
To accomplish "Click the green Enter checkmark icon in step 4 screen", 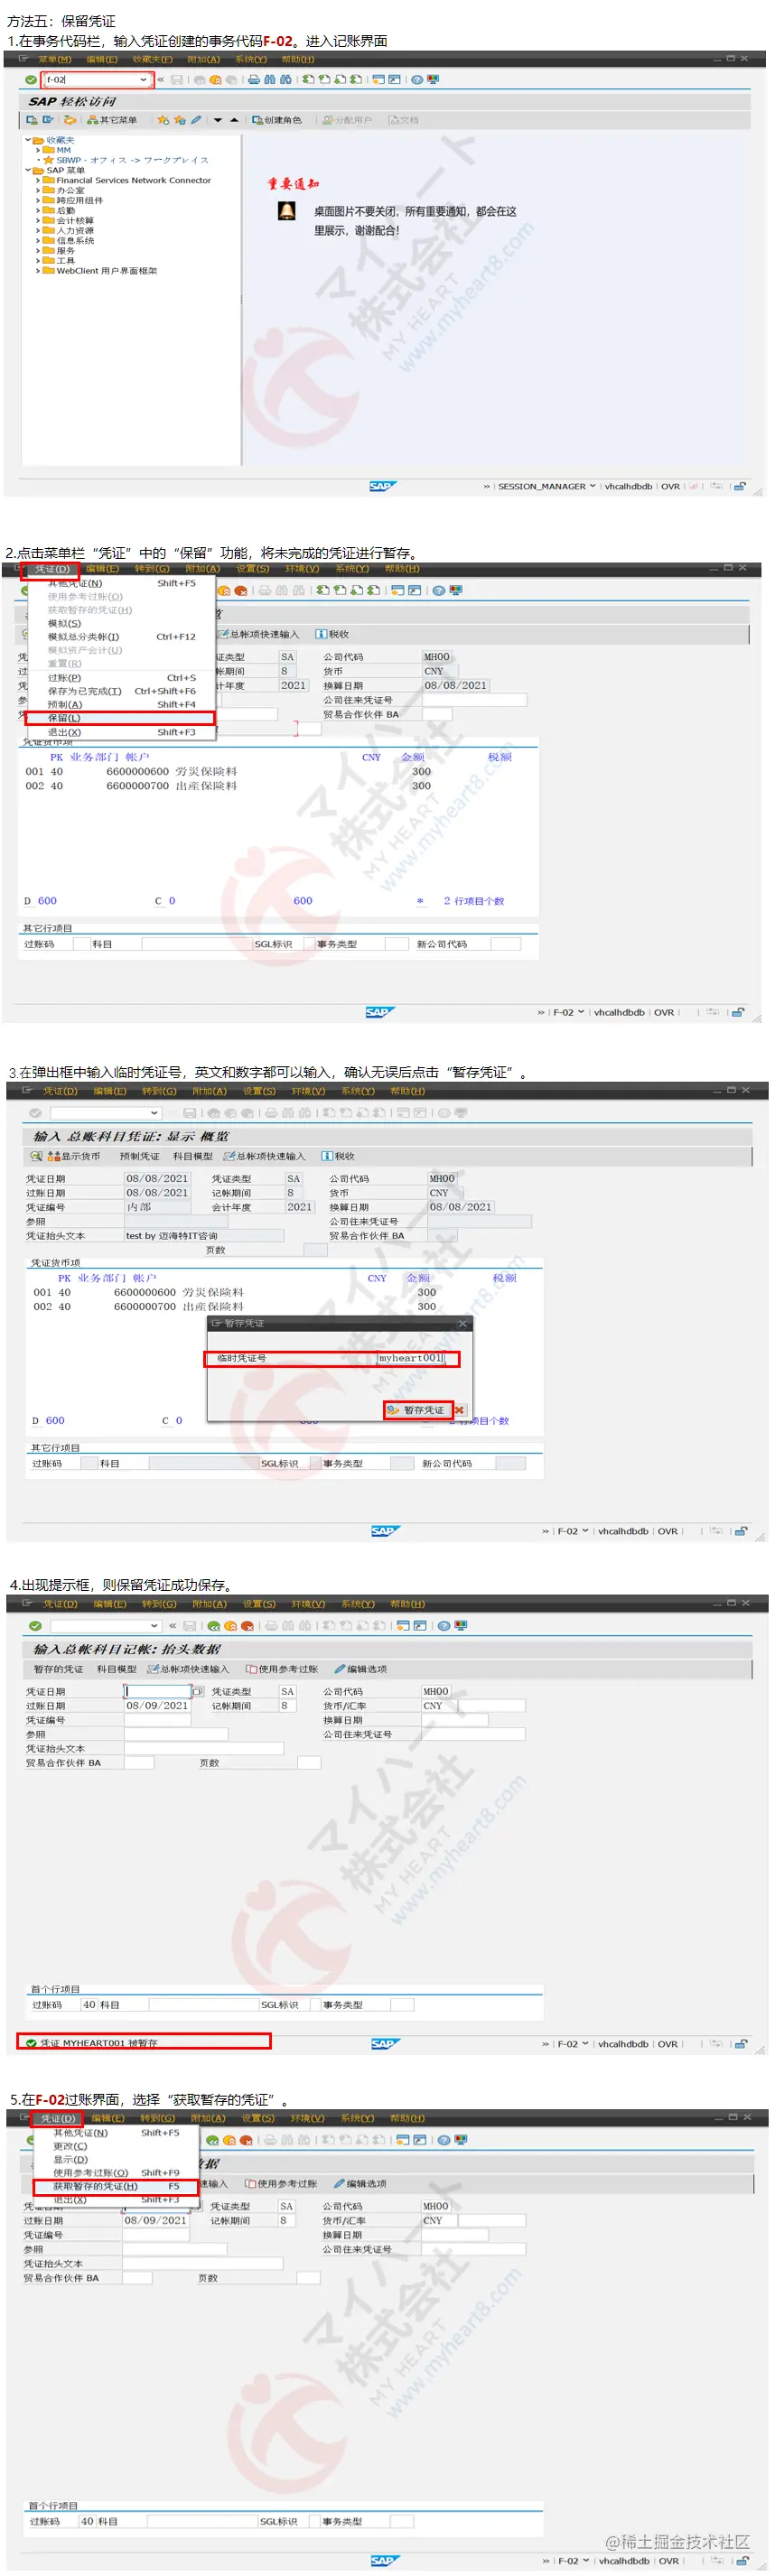I will click(36, 1626).
